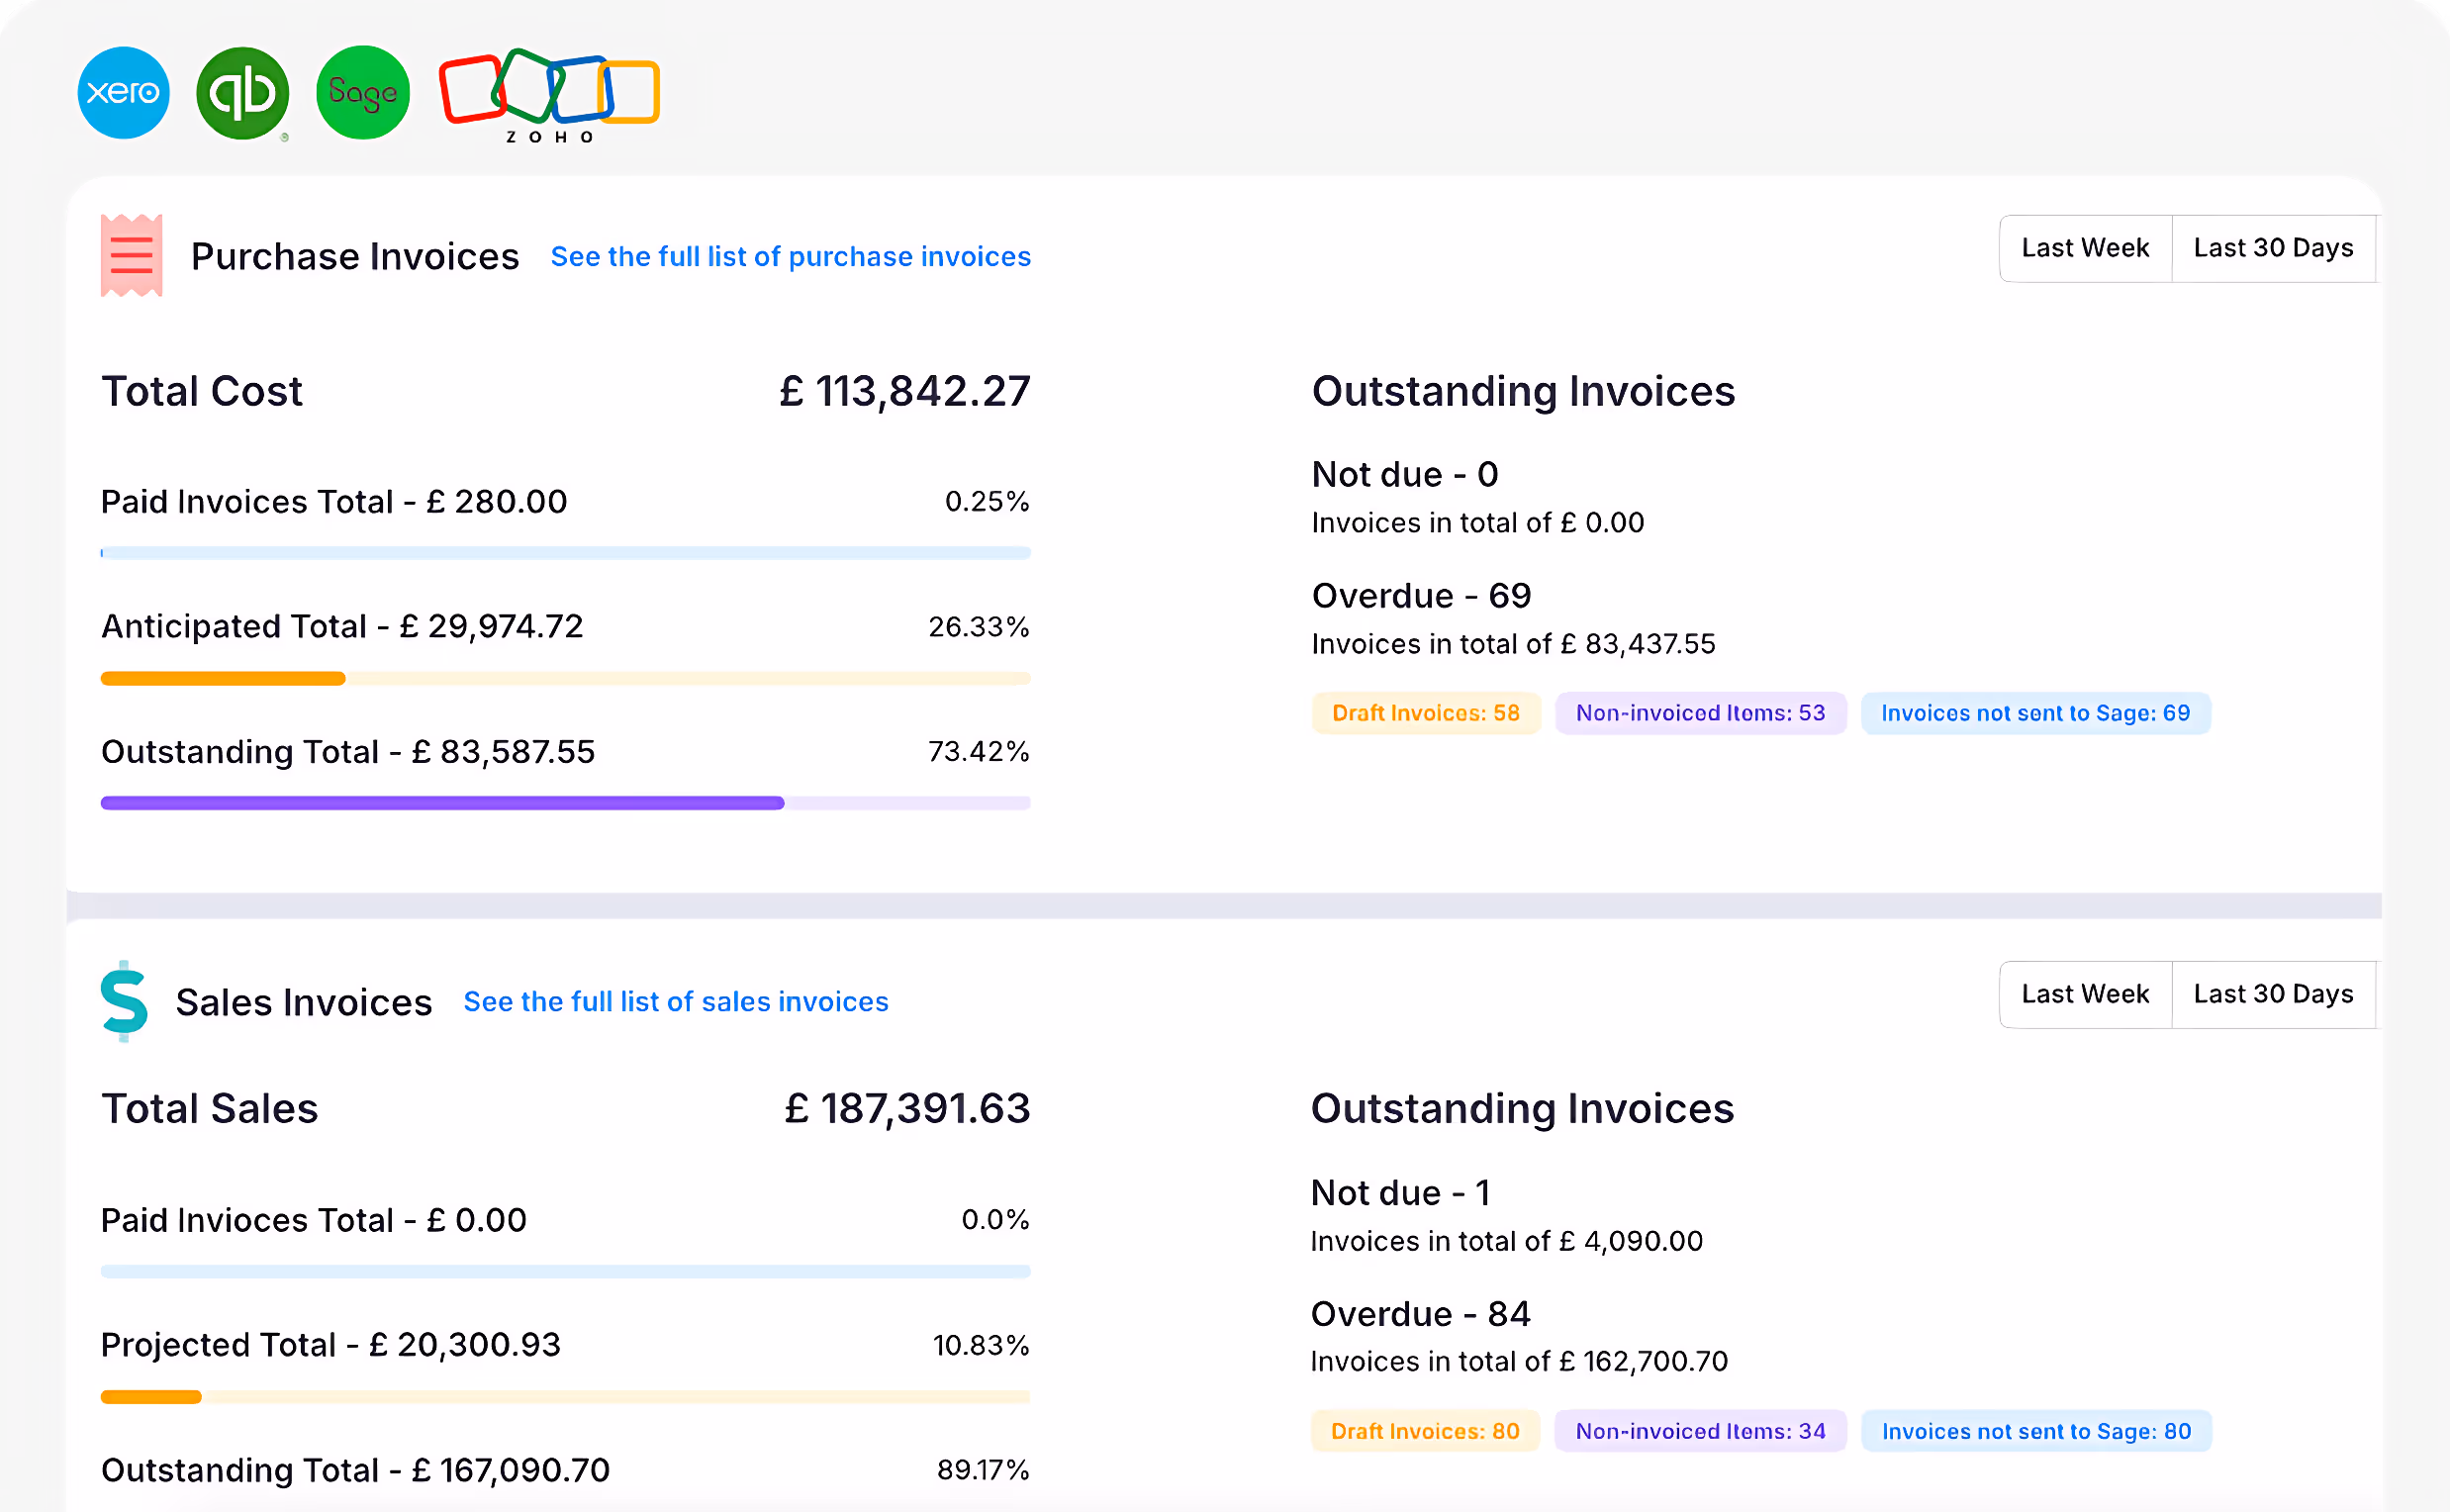The width and height of the screenshot is (2450, 1512).
Task: Expand the Overdue - 84 sales invoices
Action: pos(1421,1313)
